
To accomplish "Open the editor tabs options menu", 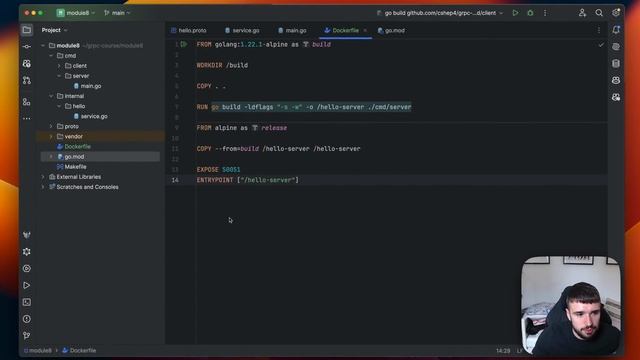I will click(x=599, y=30).
